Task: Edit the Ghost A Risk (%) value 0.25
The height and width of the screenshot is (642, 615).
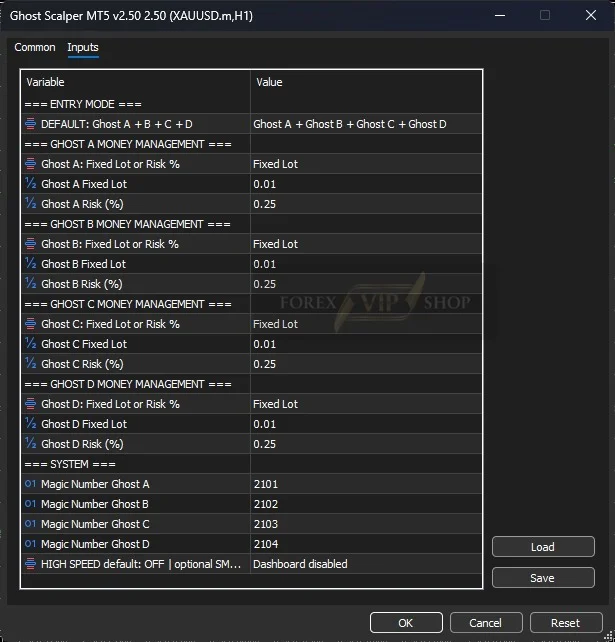Action: (366, 204)
